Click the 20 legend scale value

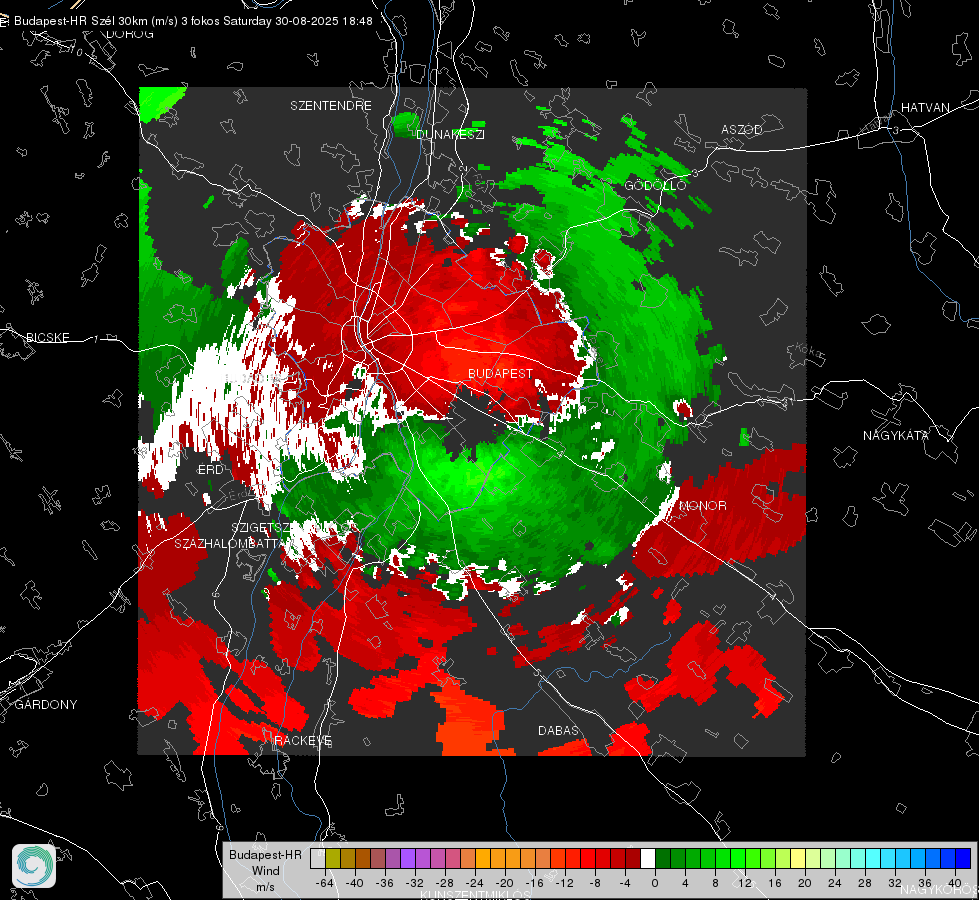click(x=805, y=884)
